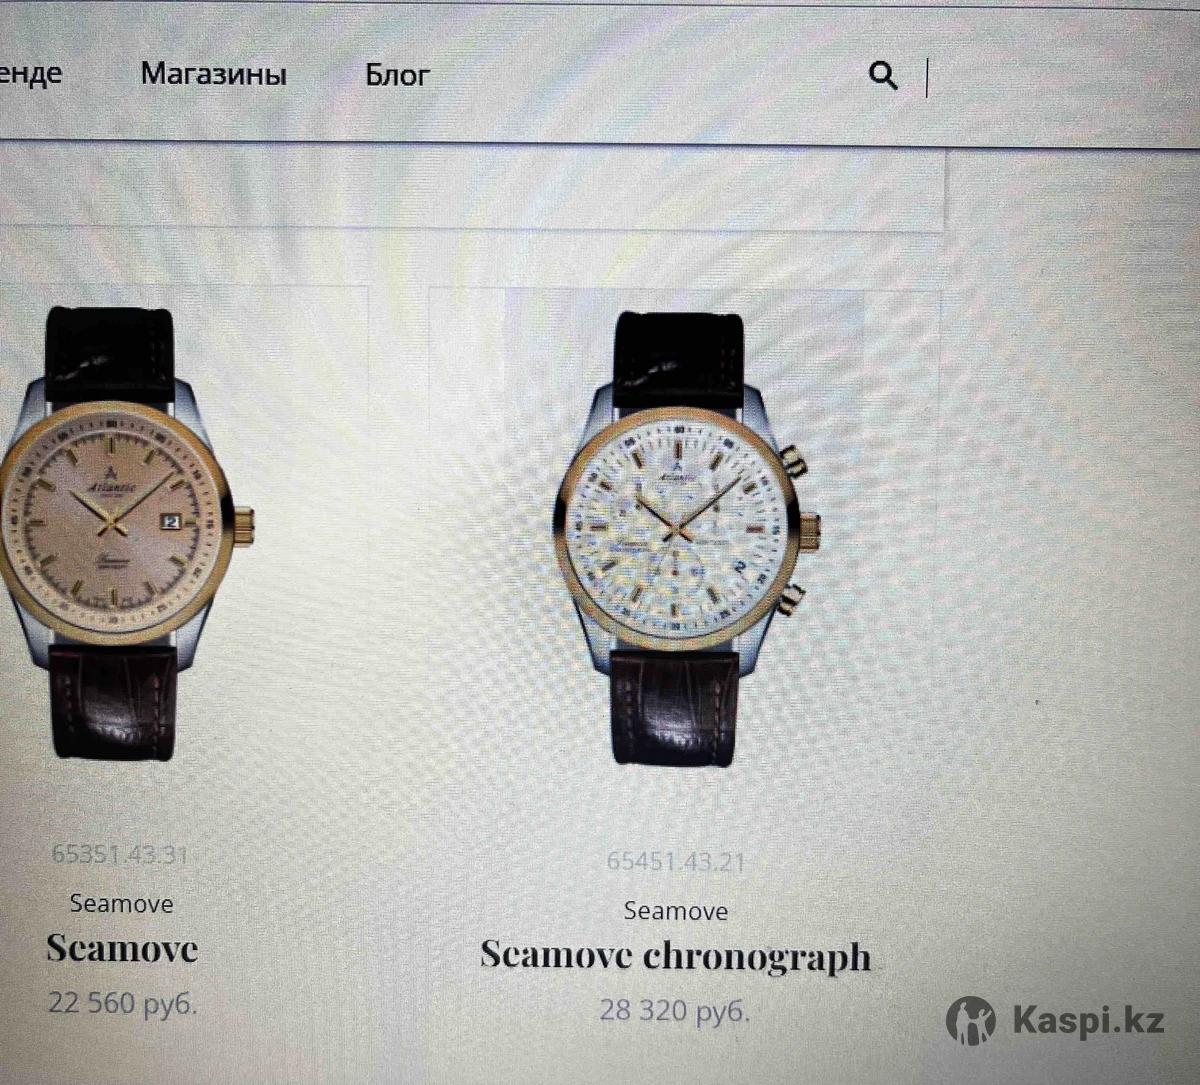Screen dimensions: 1200x1085
Task: Click the date window on Seamove dial
Action: [170, 521]
